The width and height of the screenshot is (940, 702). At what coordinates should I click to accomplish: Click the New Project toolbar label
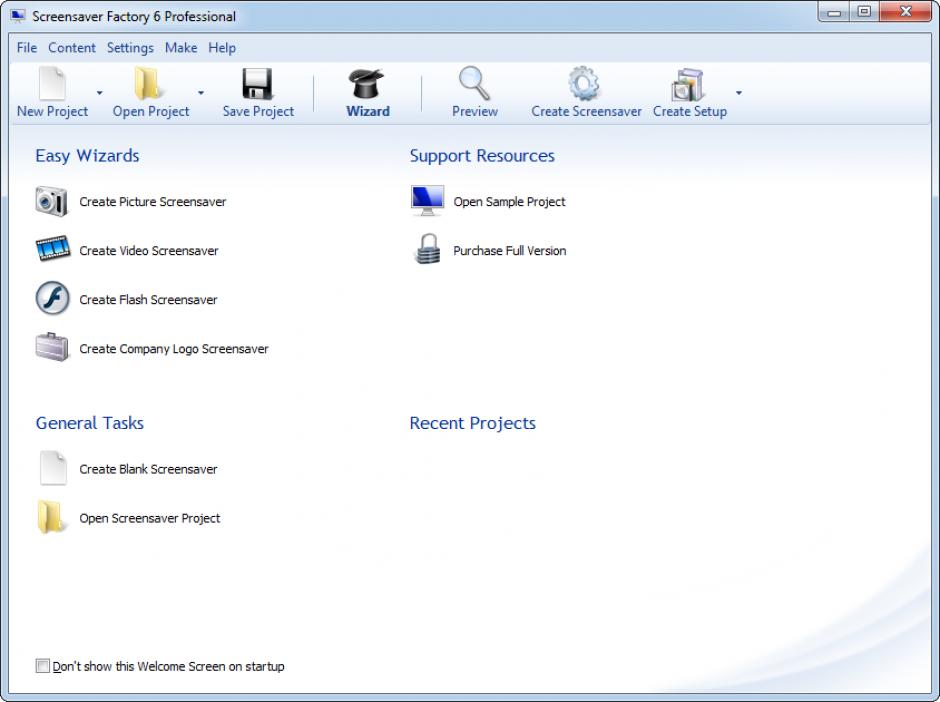point(52,112)
